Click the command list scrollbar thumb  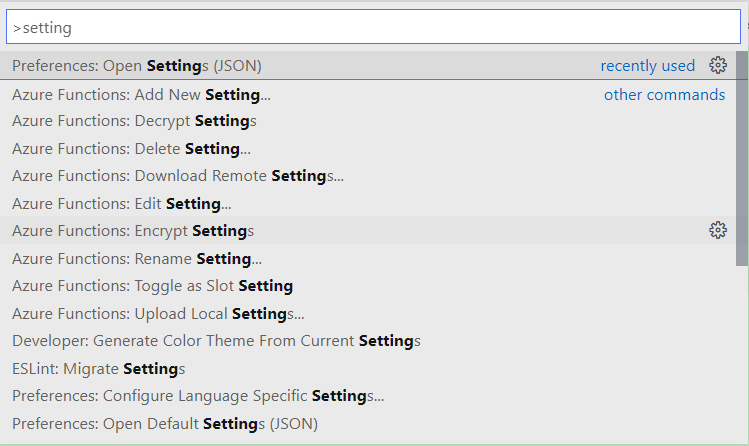point(742,159)
